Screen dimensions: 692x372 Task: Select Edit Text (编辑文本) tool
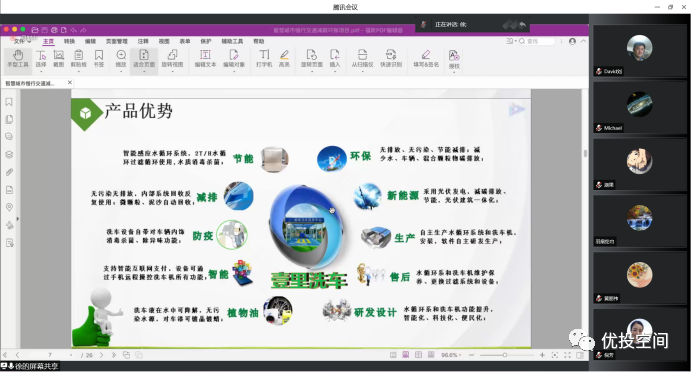[x=205, y=59]
